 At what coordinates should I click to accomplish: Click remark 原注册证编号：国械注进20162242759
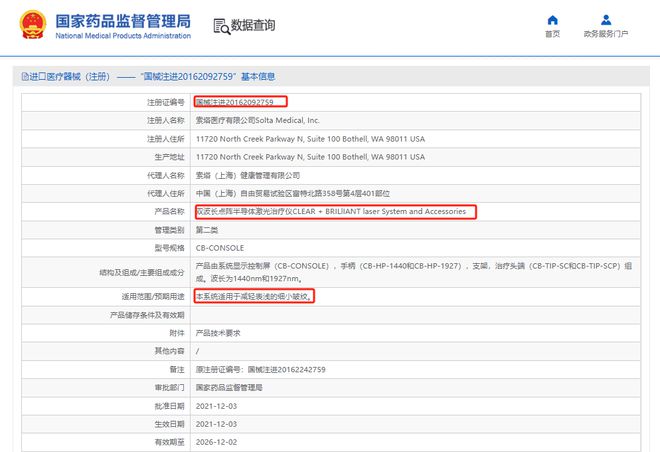tap(261, 370)
